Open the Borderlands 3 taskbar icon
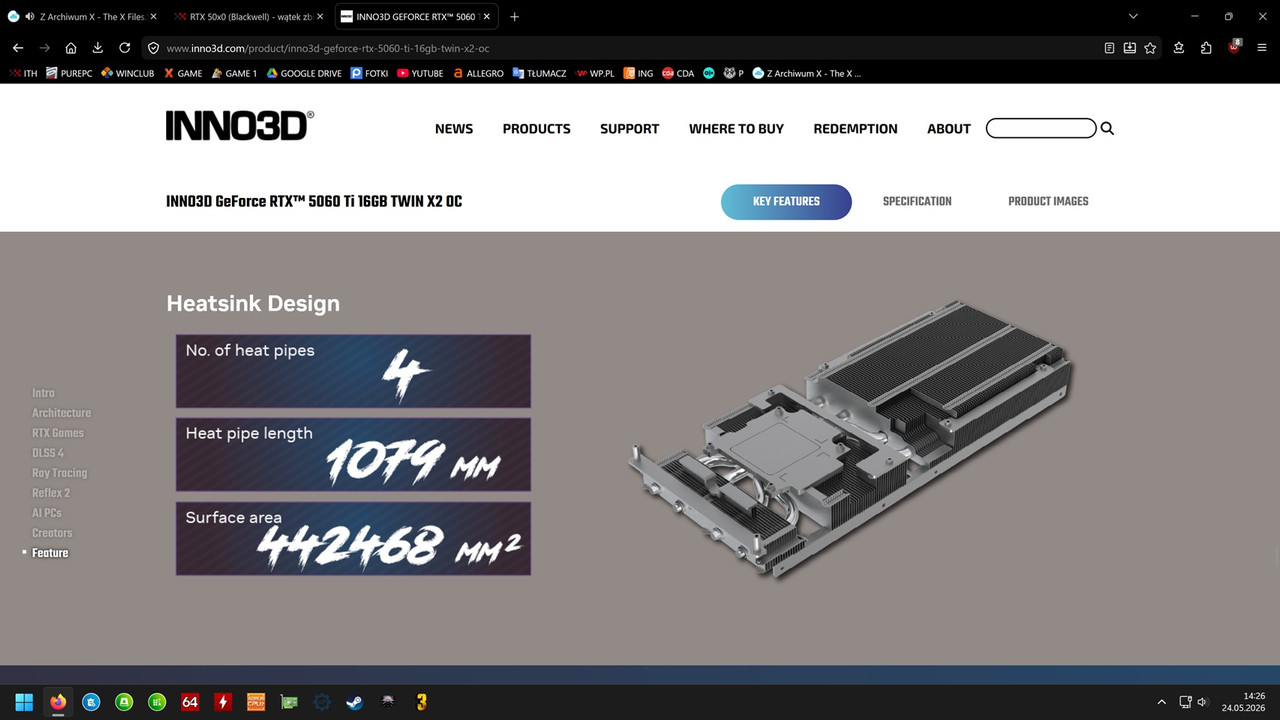The image size is (1280, 720). coord(421,702)
